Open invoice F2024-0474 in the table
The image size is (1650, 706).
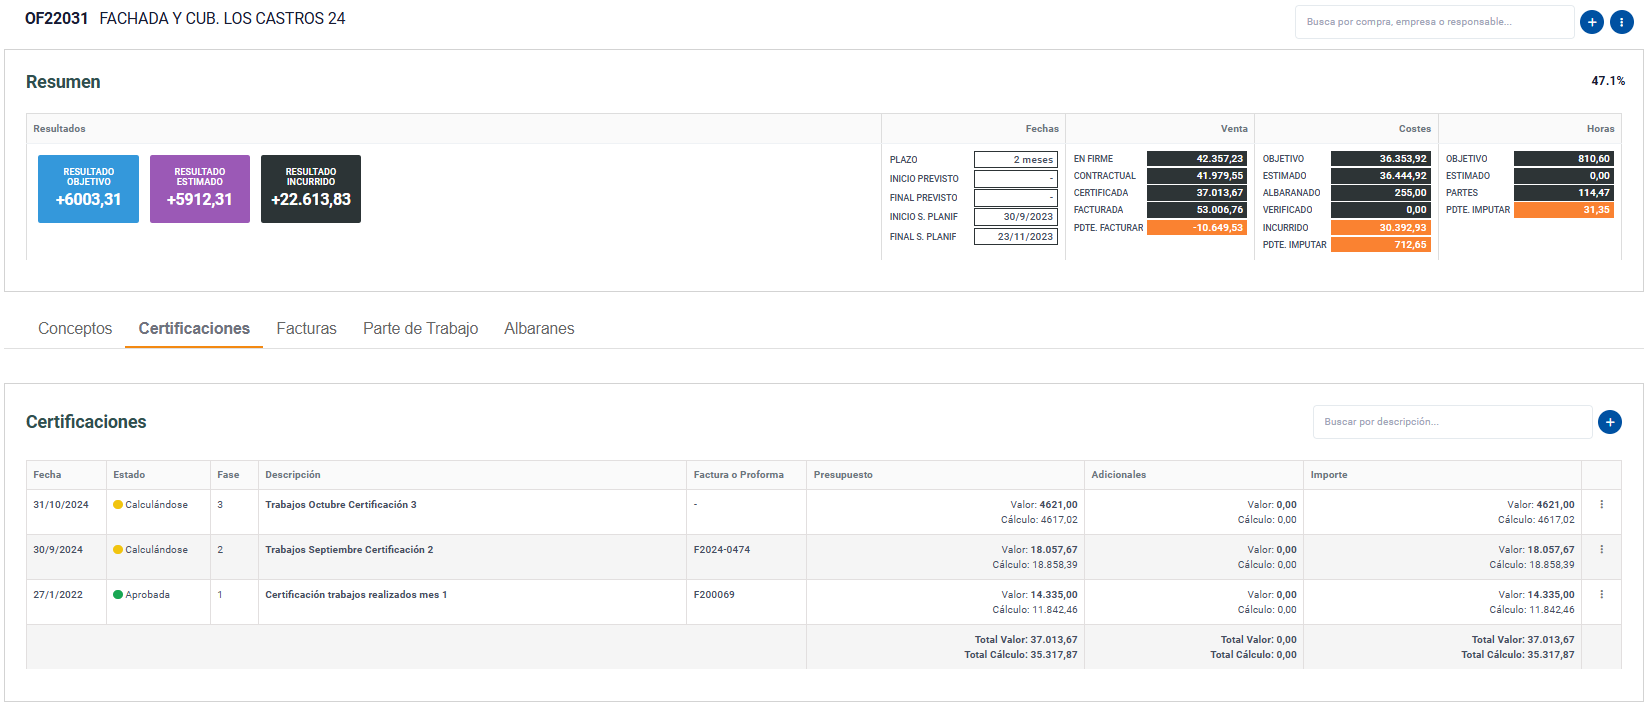pos(721,550)
